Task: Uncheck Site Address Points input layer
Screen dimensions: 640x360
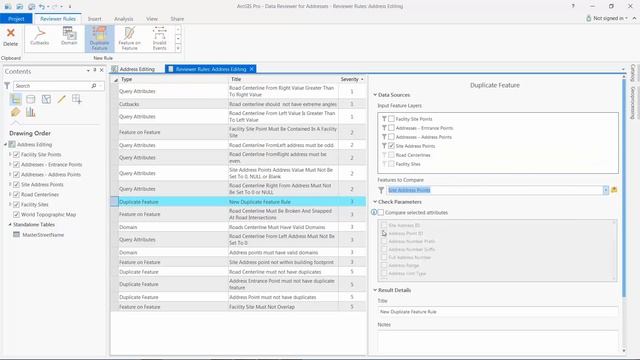Action: point(391,146)
